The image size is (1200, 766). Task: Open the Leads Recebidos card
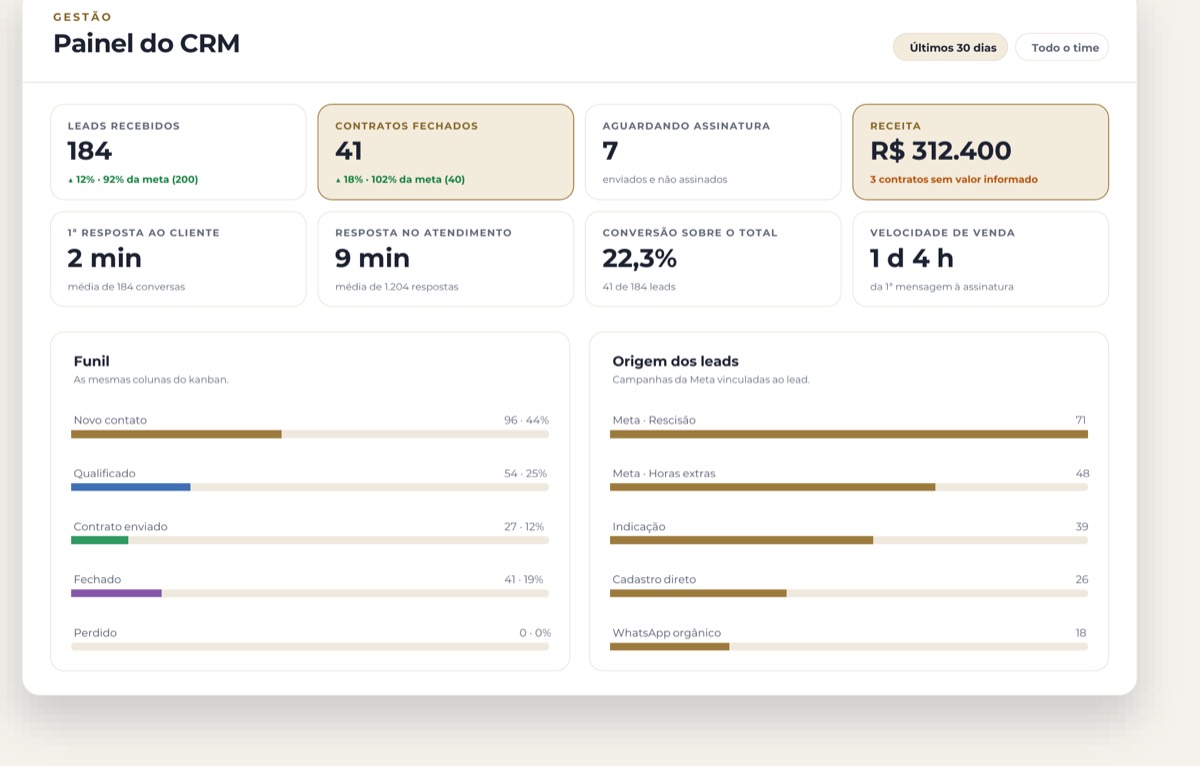(x=178, y=152)
